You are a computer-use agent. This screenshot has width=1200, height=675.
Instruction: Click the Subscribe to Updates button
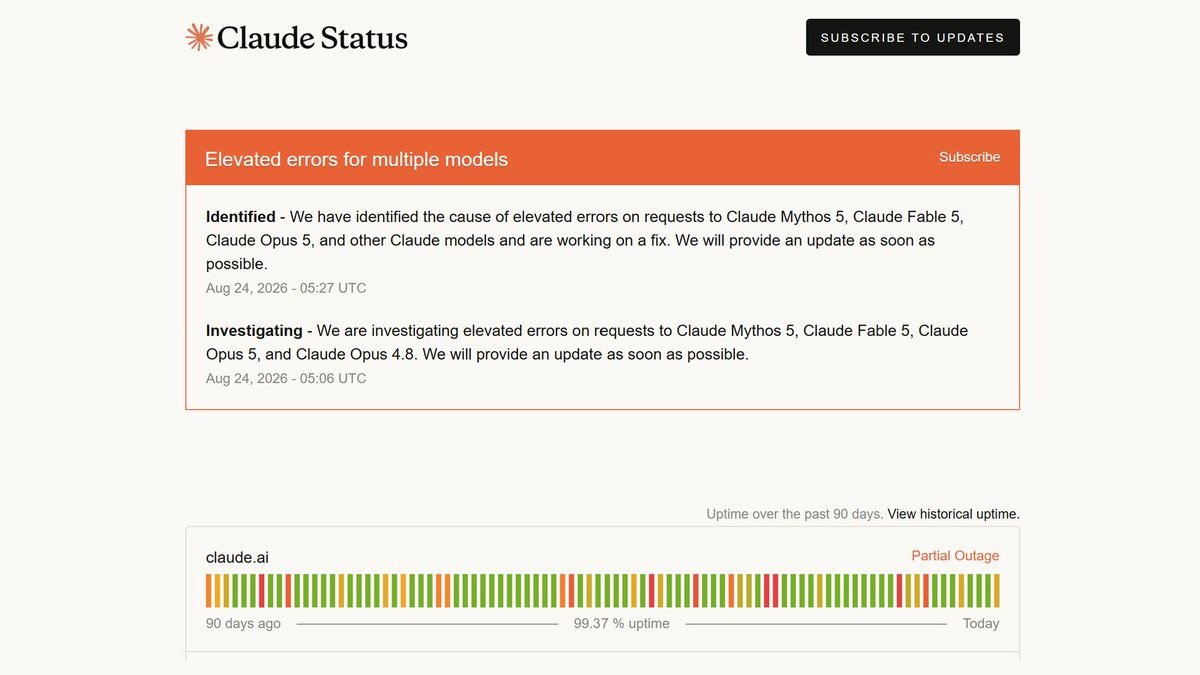913,37
